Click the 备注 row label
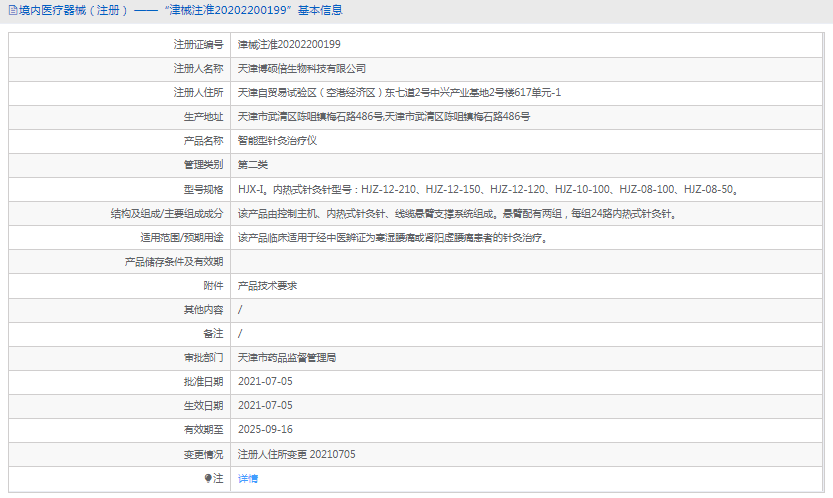Viewport: 833px width, 498px height. (213, 333)
